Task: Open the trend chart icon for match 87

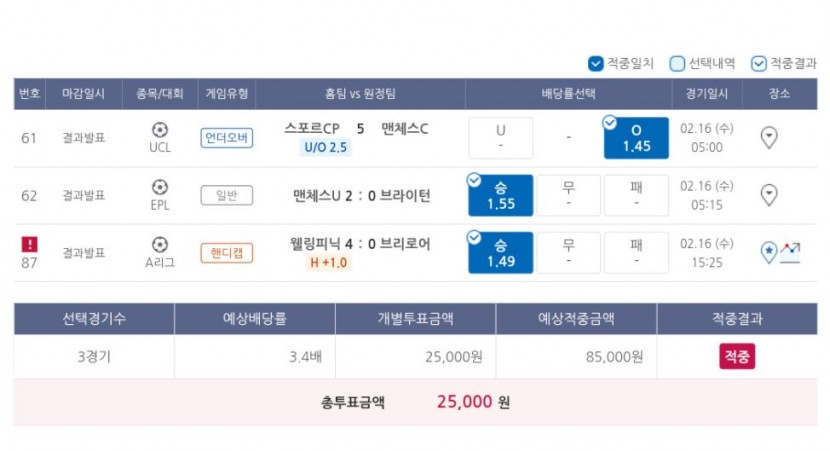Action: tap(790, 252)
